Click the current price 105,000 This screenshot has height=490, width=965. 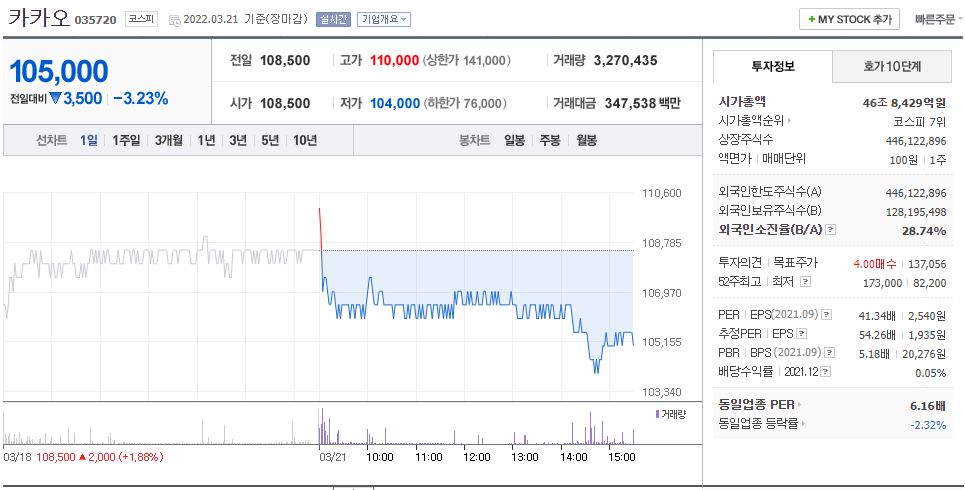click(59, 71)
